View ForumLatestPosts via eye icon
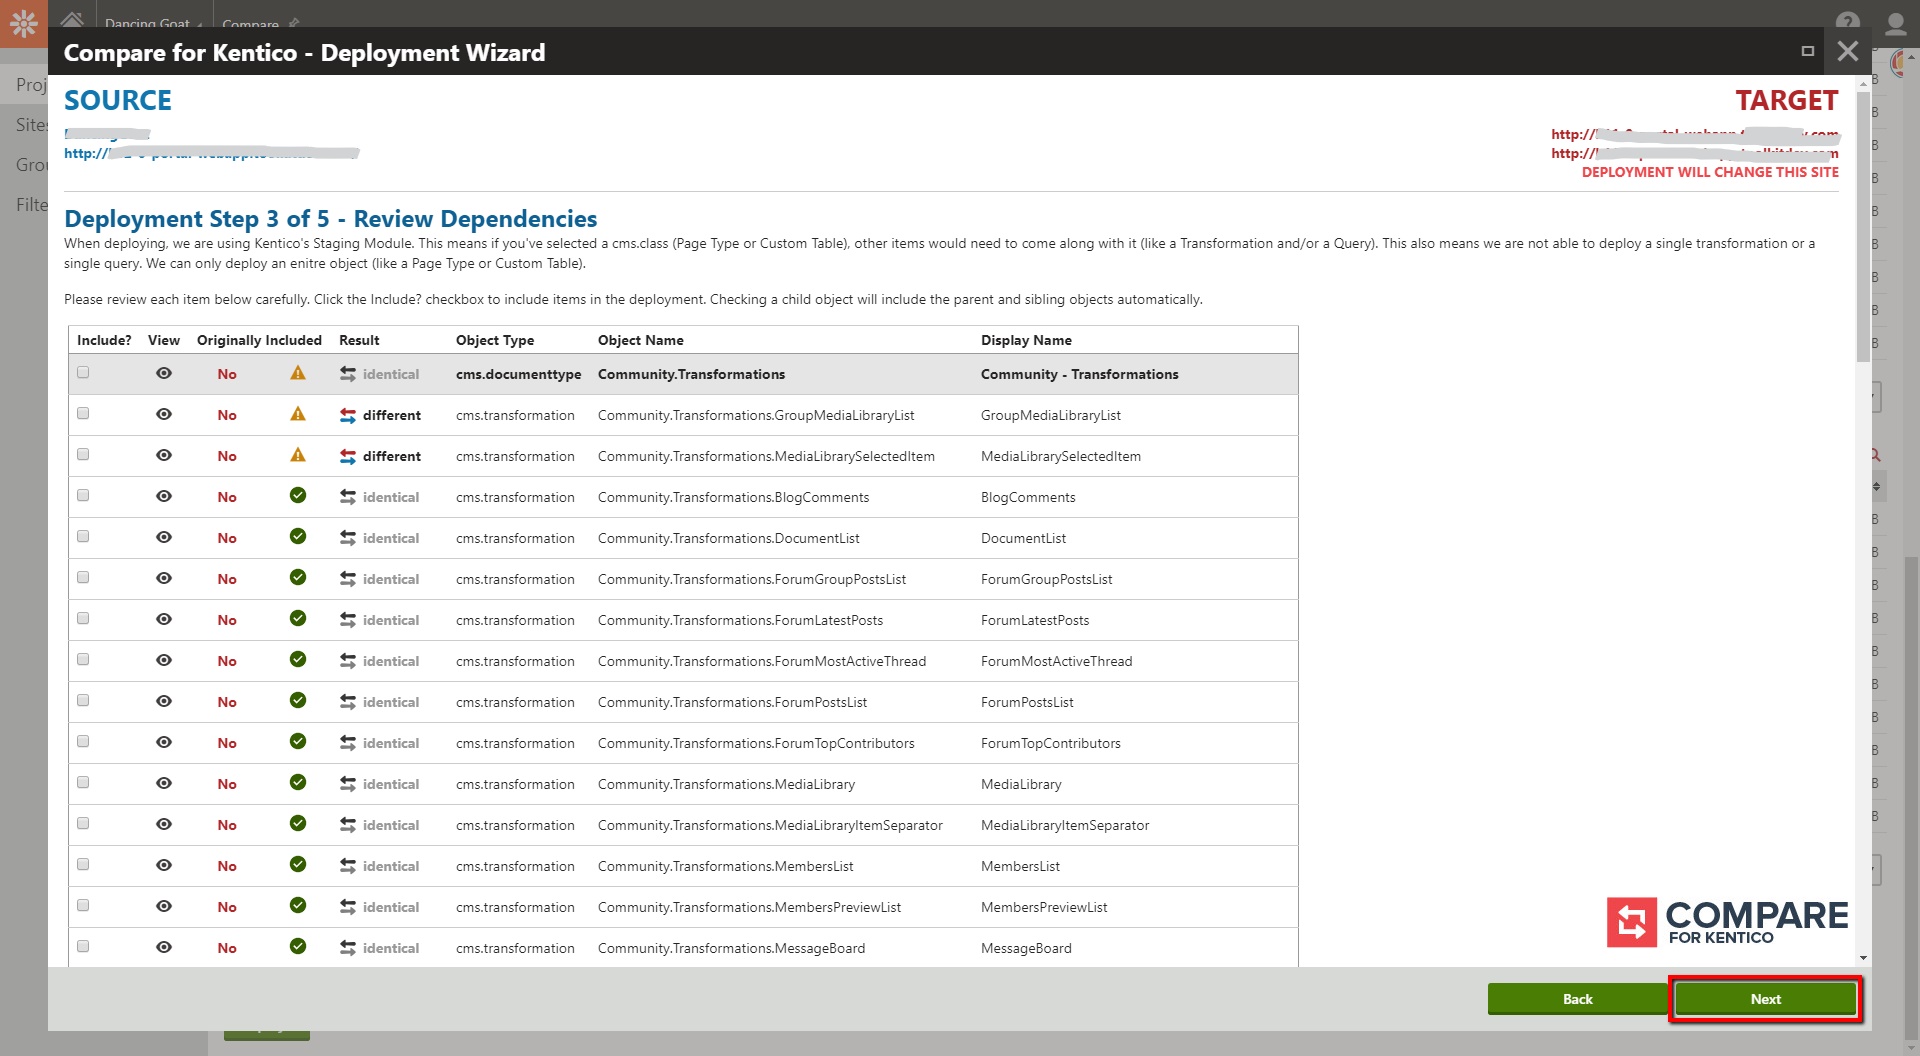The height and width of the screenshot is (1056, 1920). point(164,619)
